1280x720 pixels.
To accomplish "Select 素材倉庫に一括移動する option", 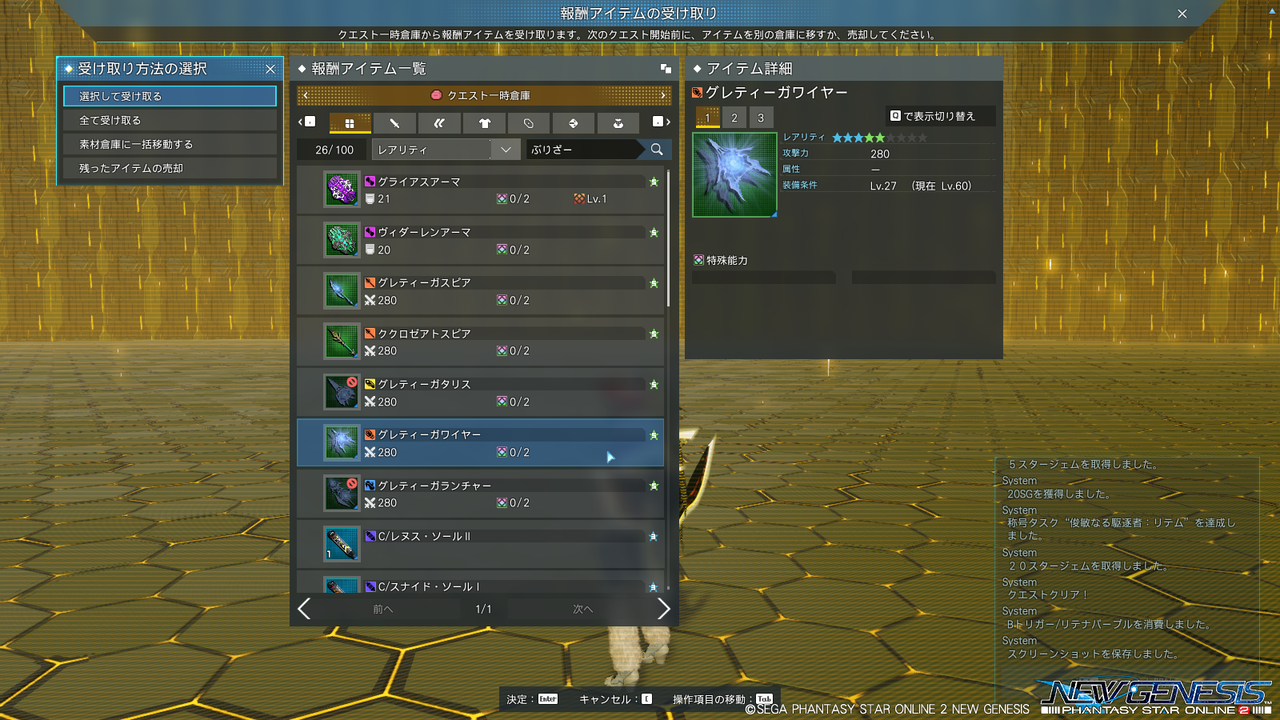I will (169, 144).
